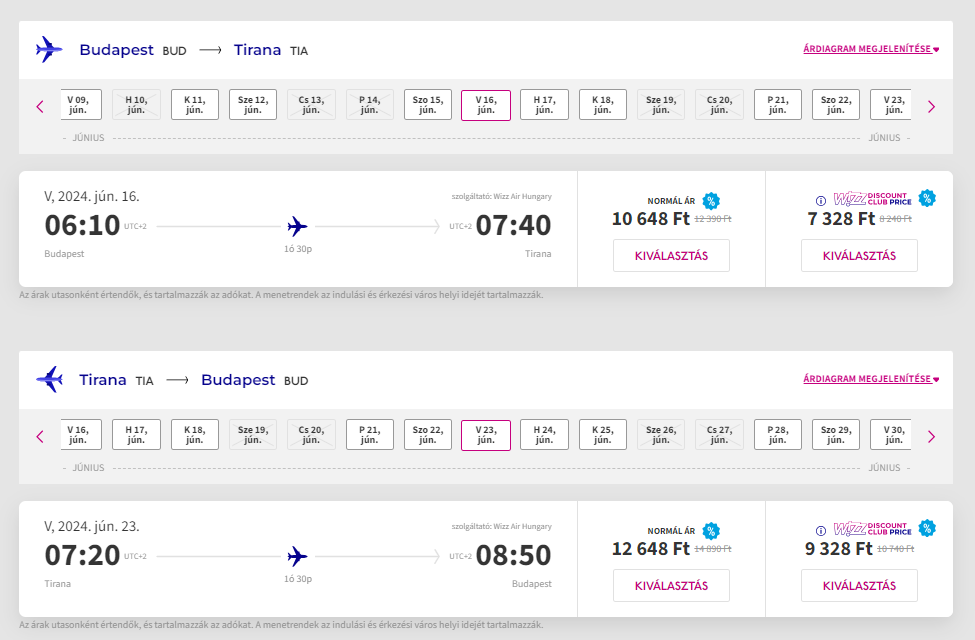Click discount badge beside outbound Wizz club price

tap(927, 198)
